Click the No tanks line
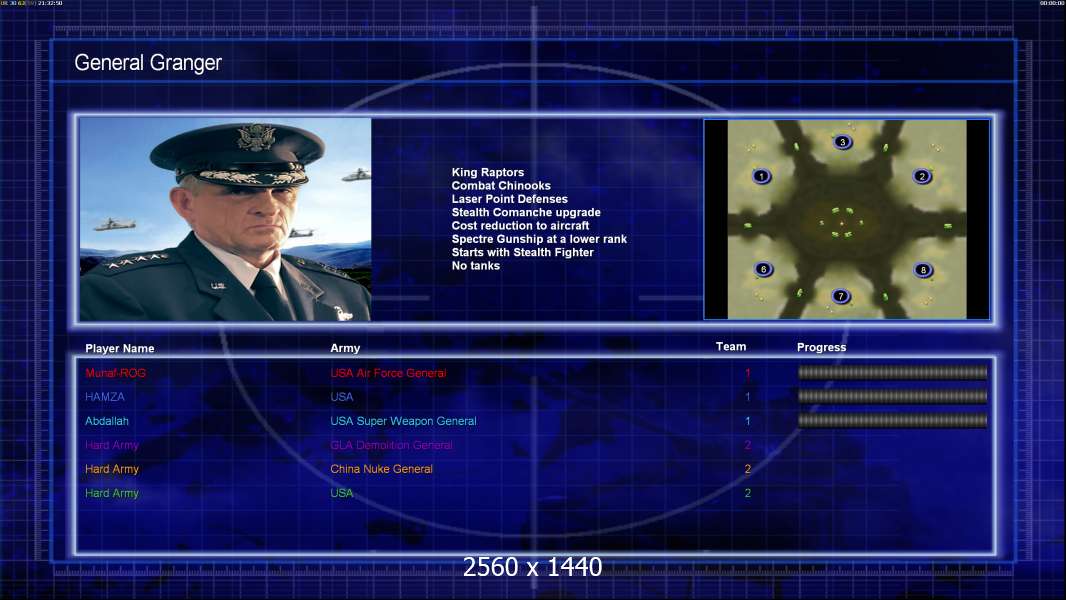The height and width of the screenshot is (600, 1066). pos(476,266)
